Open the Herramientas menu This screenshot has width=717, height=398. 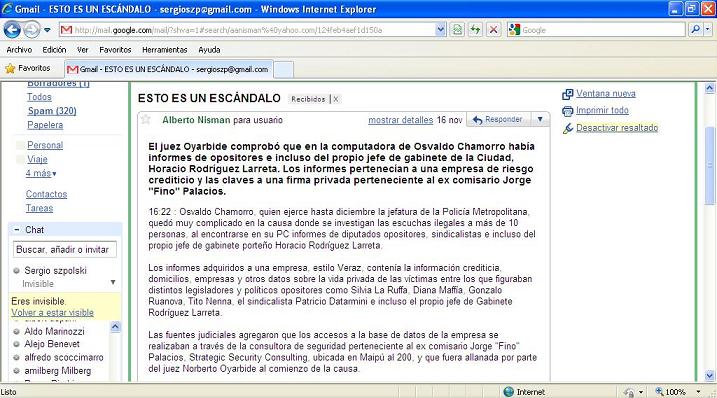[165, 50]
